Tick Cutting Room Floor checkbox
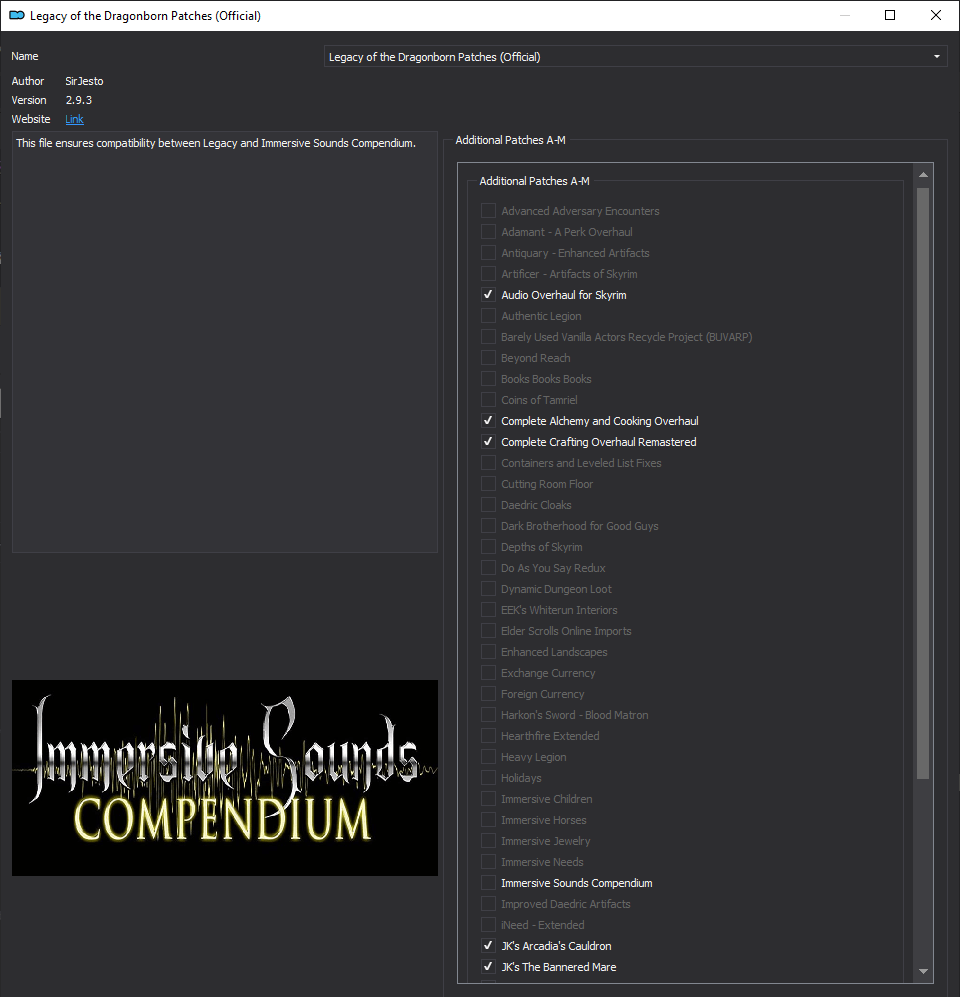 488,483
